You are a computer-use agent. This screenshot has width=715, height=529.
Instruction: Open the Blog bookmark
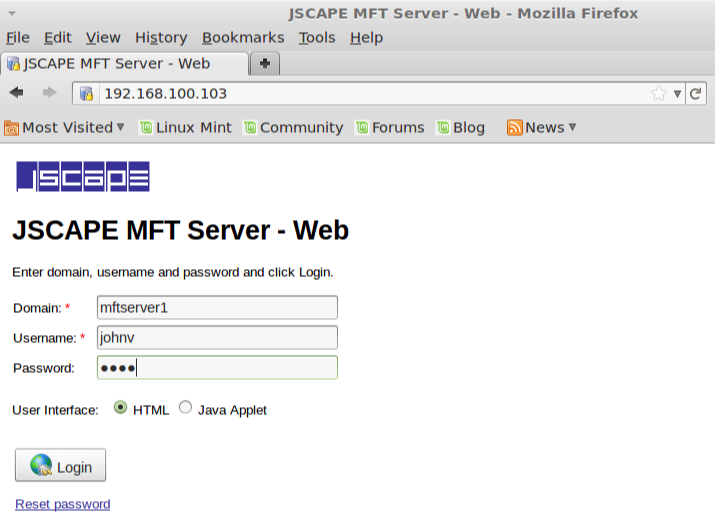pos(461,127)
